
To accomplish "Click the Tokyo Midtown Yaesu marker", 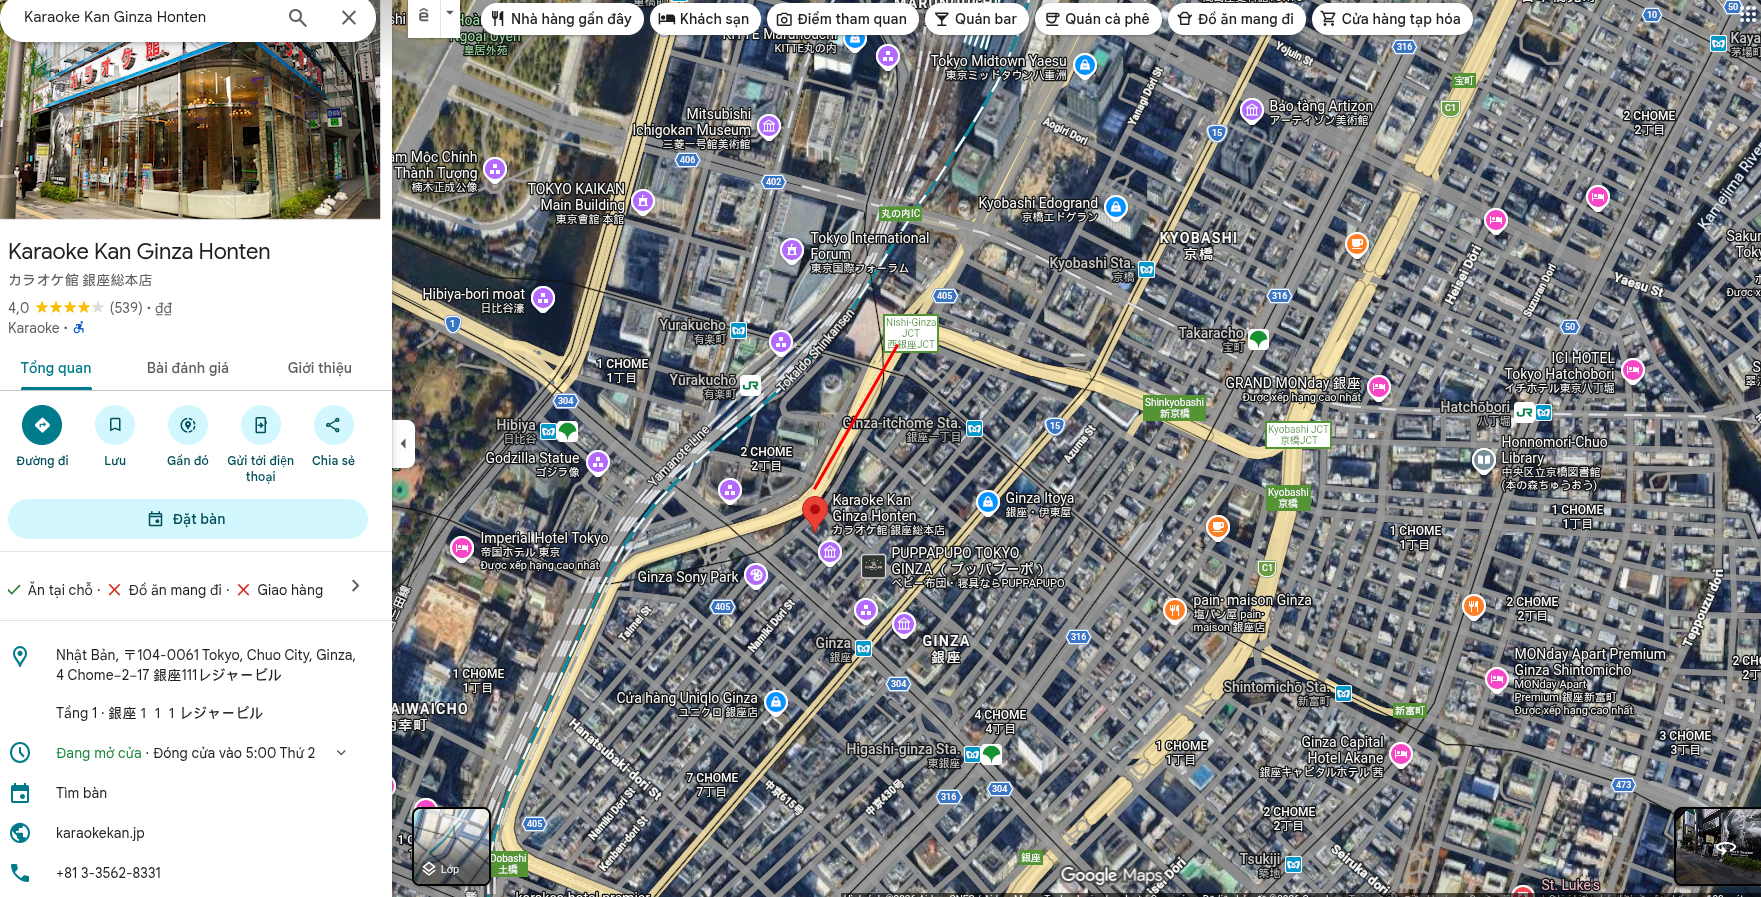I will pyautogui.click(x=1085, y=66).
